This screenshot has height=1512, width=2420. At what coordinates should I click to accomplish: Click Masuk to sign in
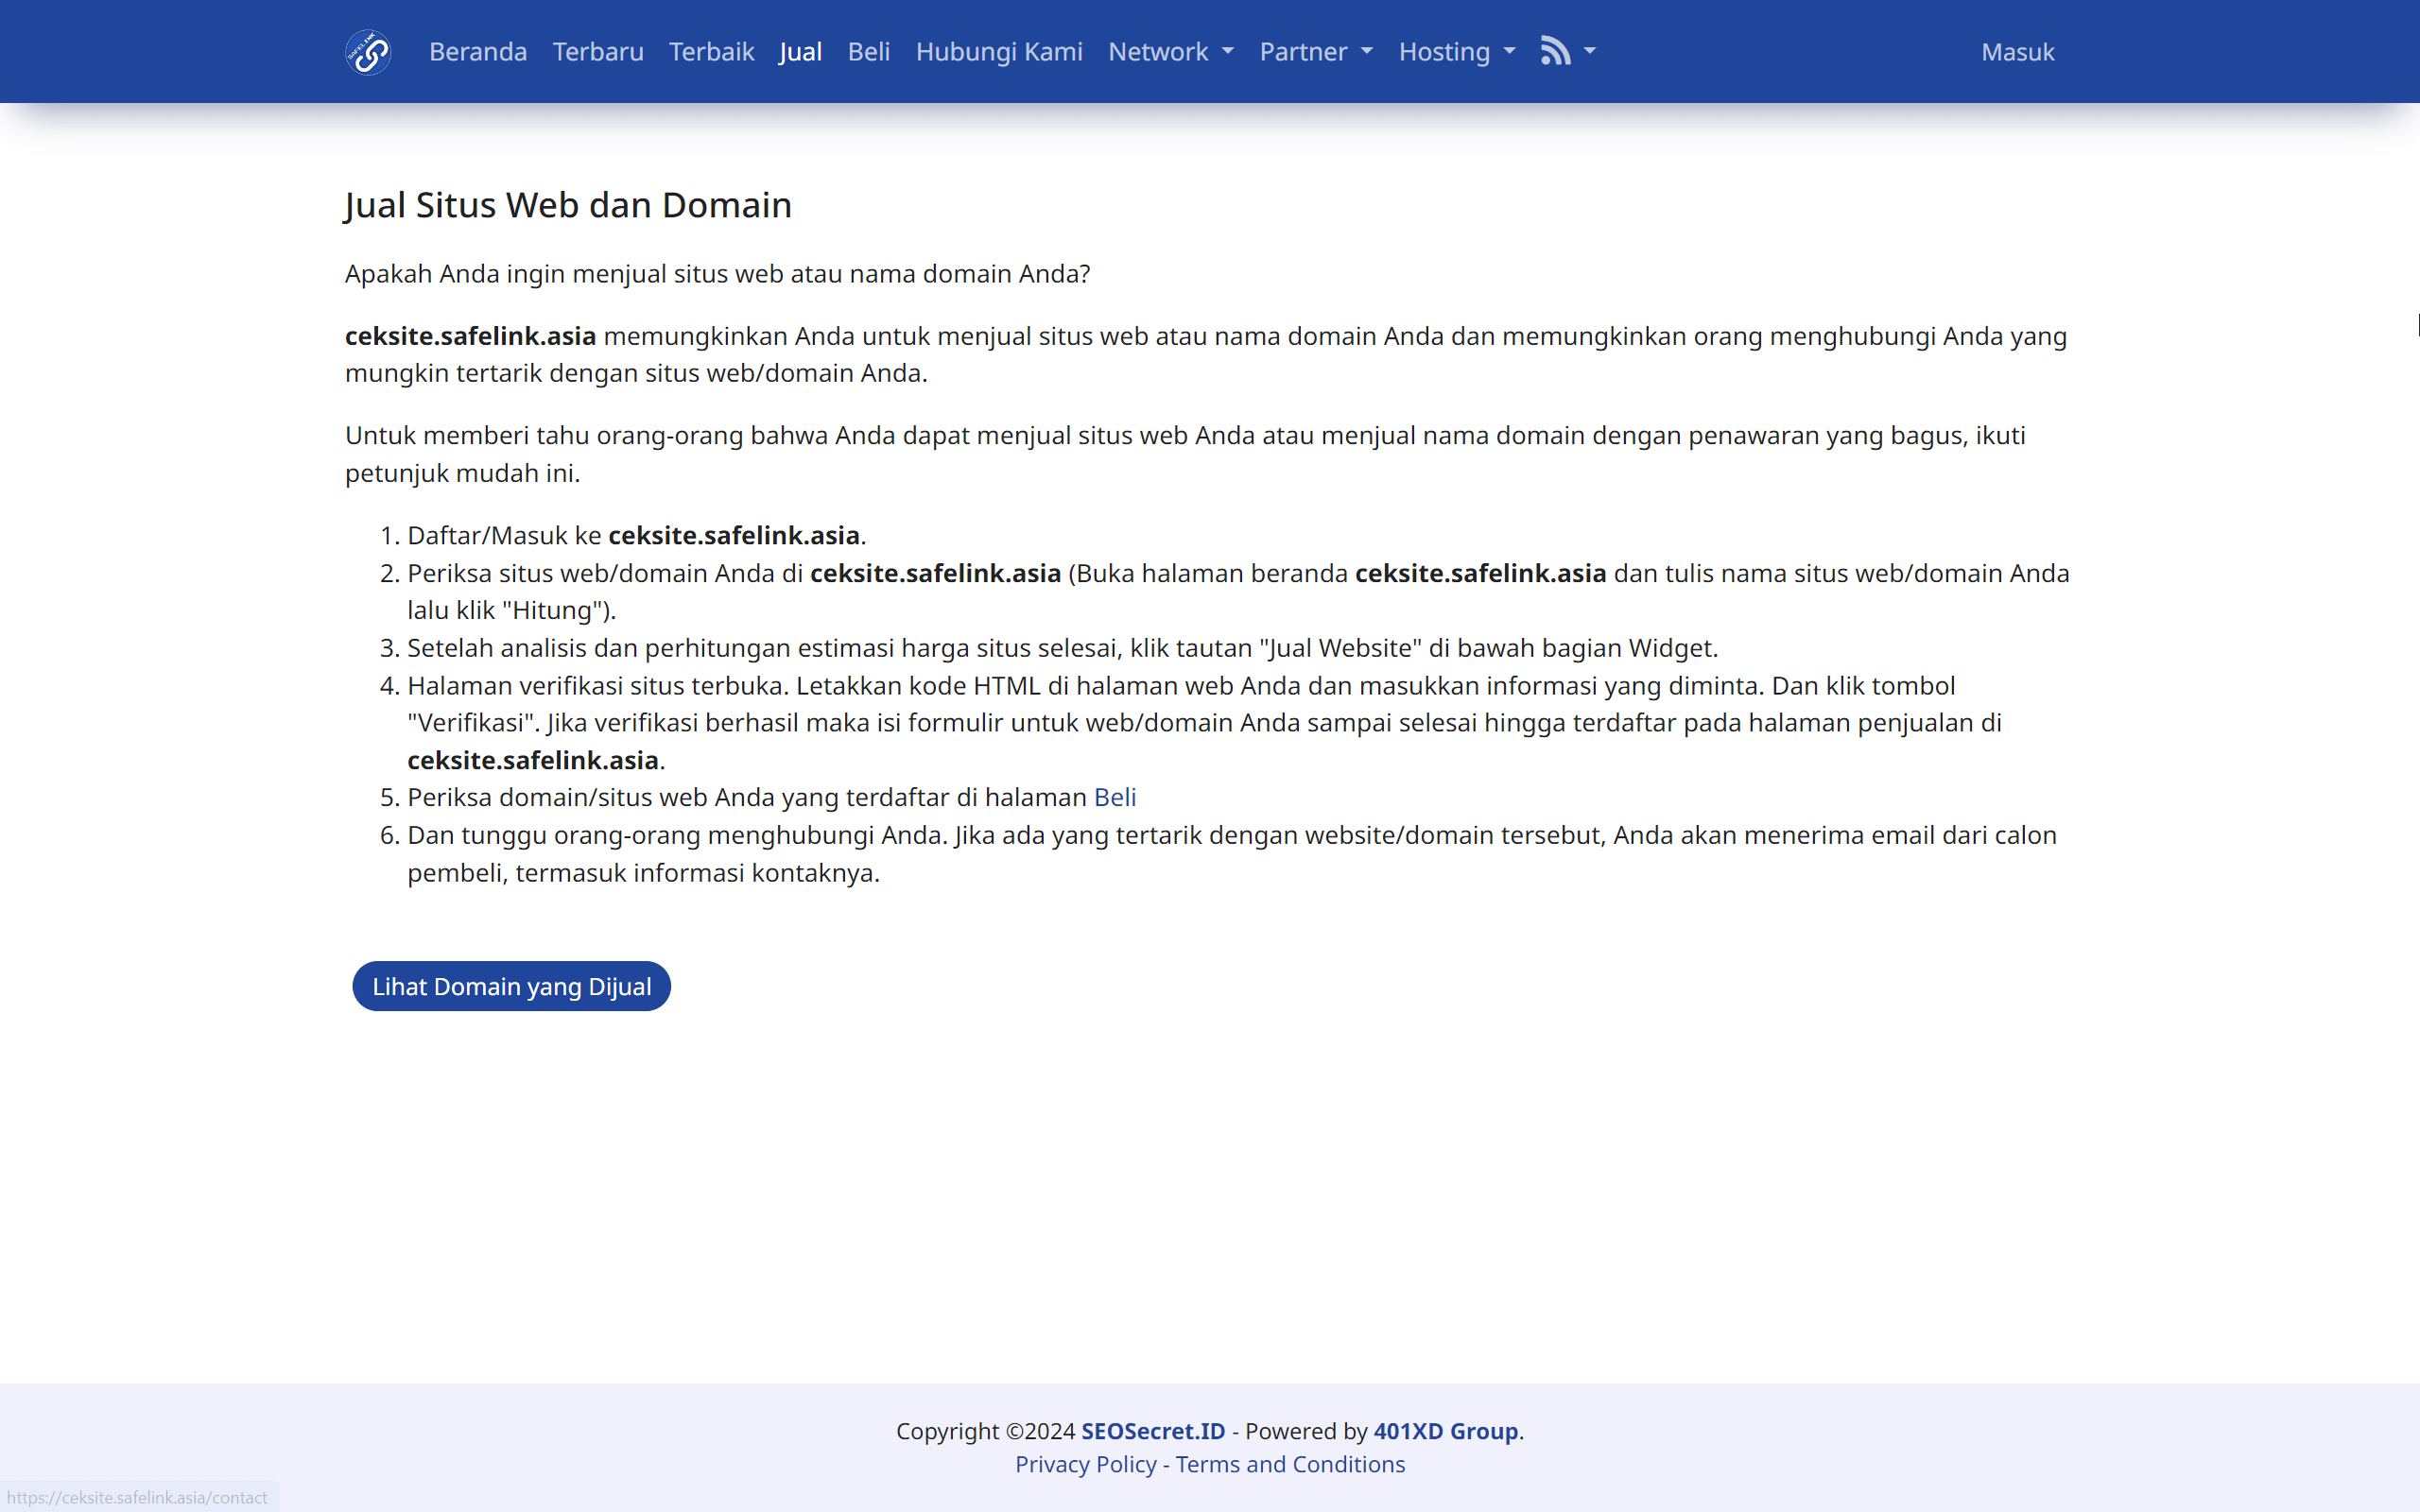click(2017, 51)
